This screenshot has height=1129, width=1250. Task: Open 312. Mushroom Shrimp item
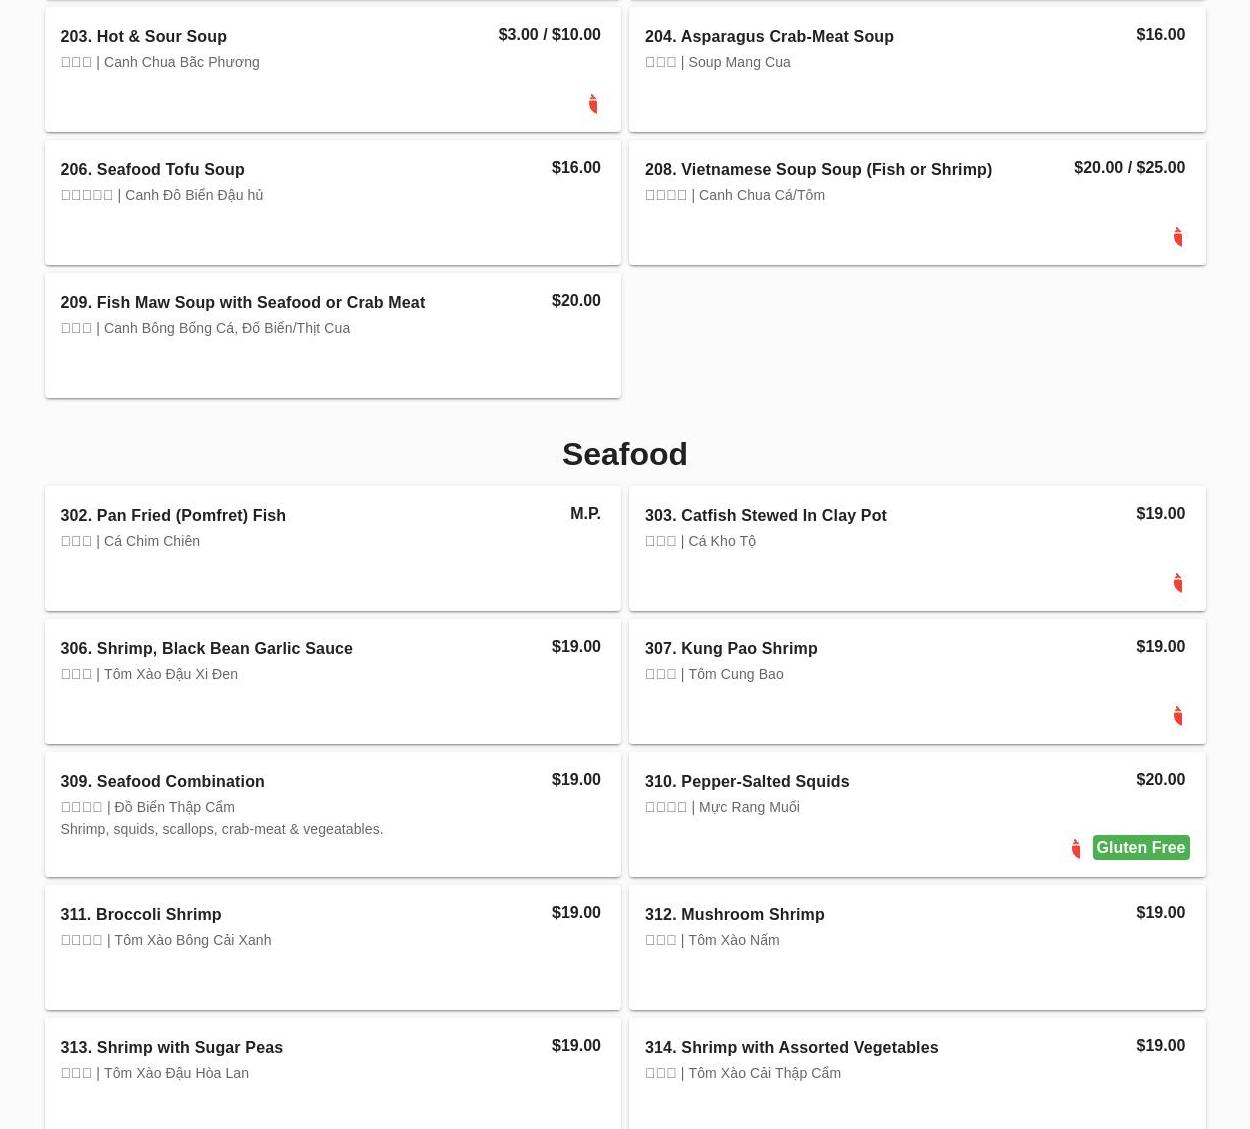734,915
